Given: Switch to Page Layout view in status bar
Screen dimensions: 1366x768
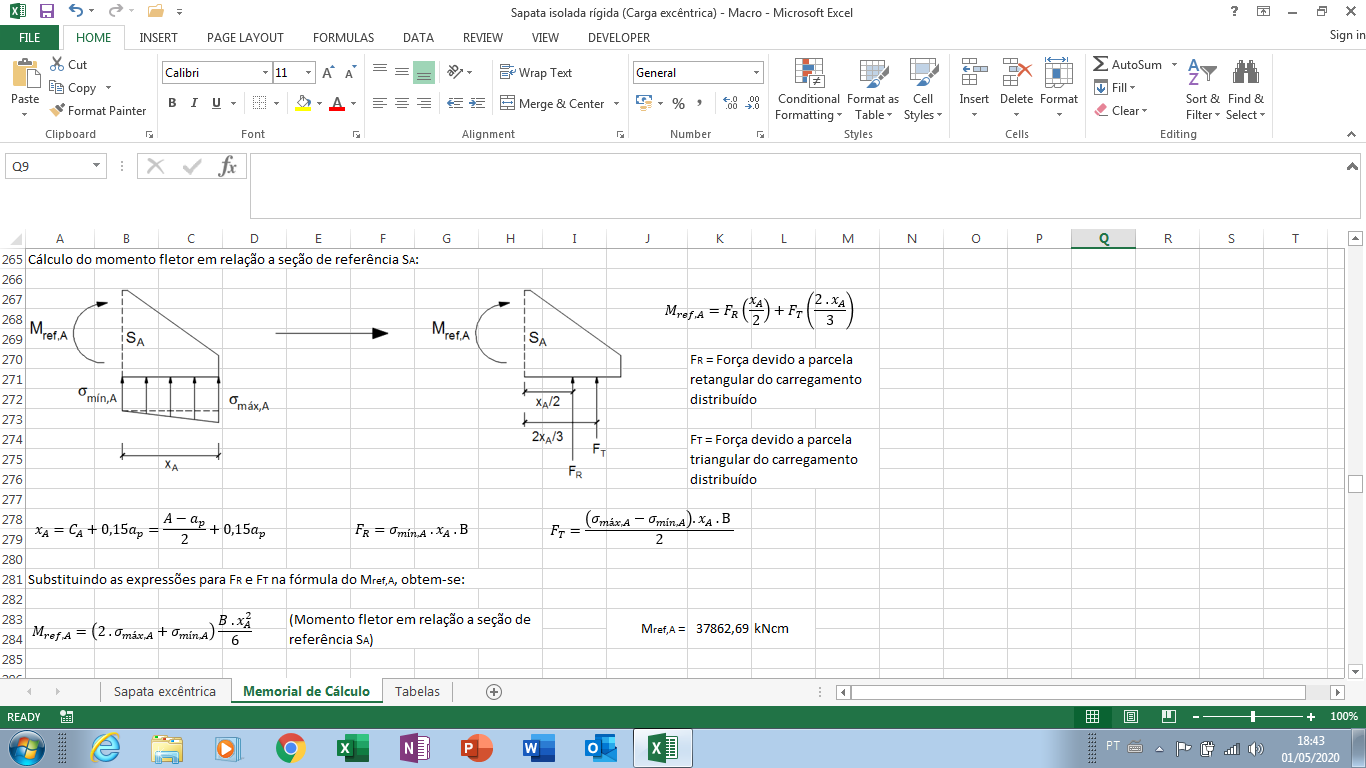Looking at the screenshot, I should pyautogui.click(x=1130, y=717).
